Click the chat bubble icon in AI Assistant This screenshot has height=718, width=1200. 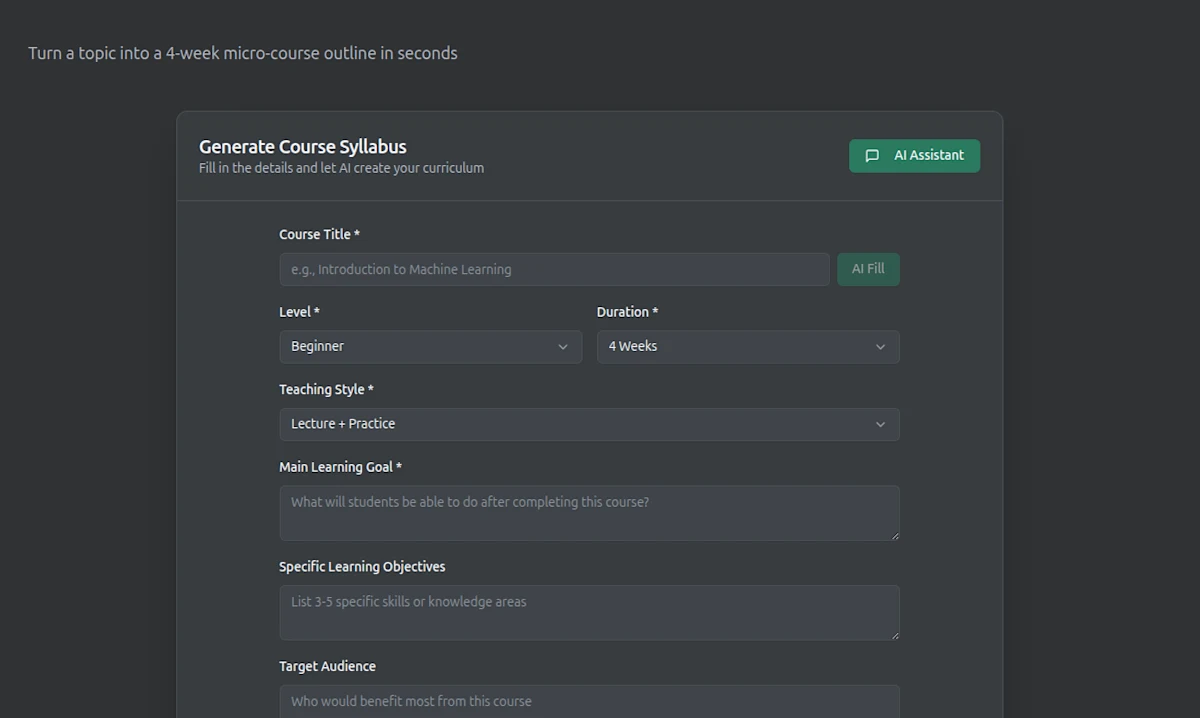point(872,156)
